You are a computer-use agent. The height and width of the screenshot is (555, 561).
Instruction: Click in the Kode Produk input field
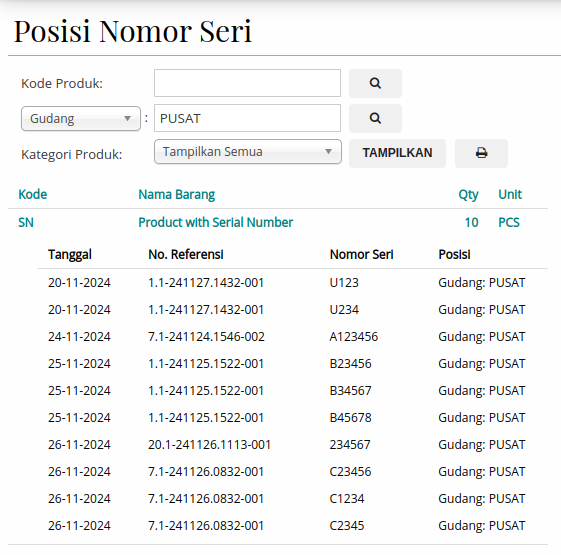pyautogui.click(x=247, y=83)
